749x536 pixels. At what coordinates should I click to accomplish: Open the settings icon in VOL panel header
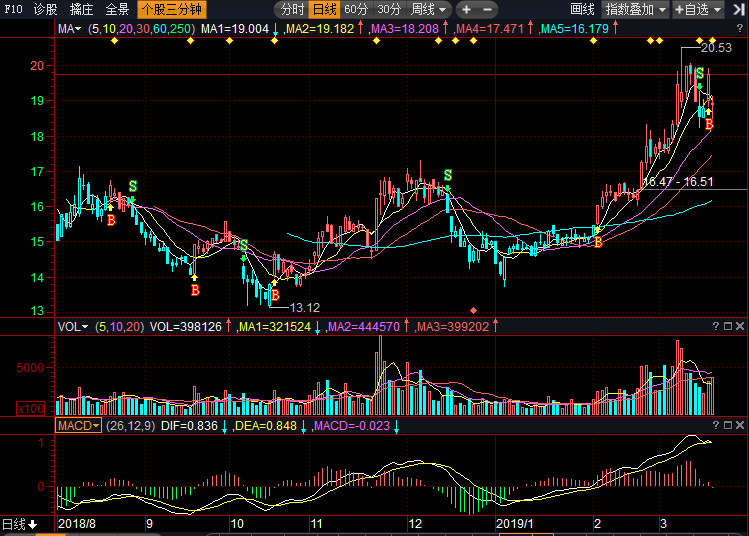click(x=727, y=327)
